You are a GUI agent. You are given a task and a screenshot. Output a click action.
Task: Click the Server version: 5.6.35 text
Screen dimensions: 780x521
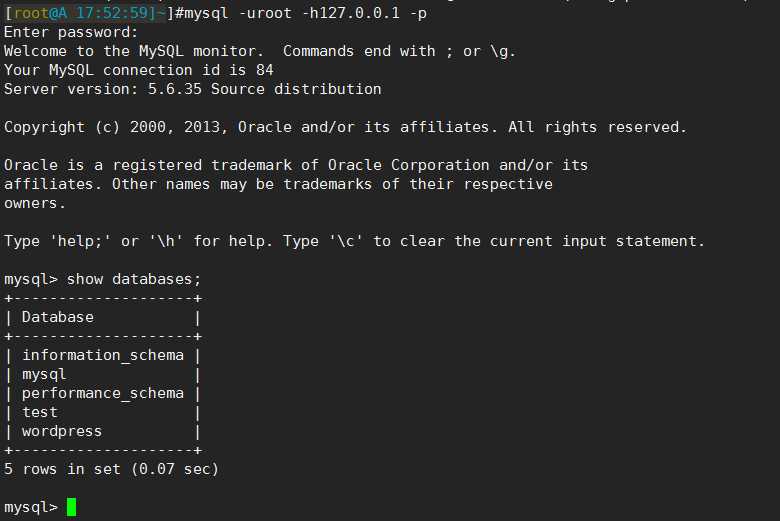point(103,89)
